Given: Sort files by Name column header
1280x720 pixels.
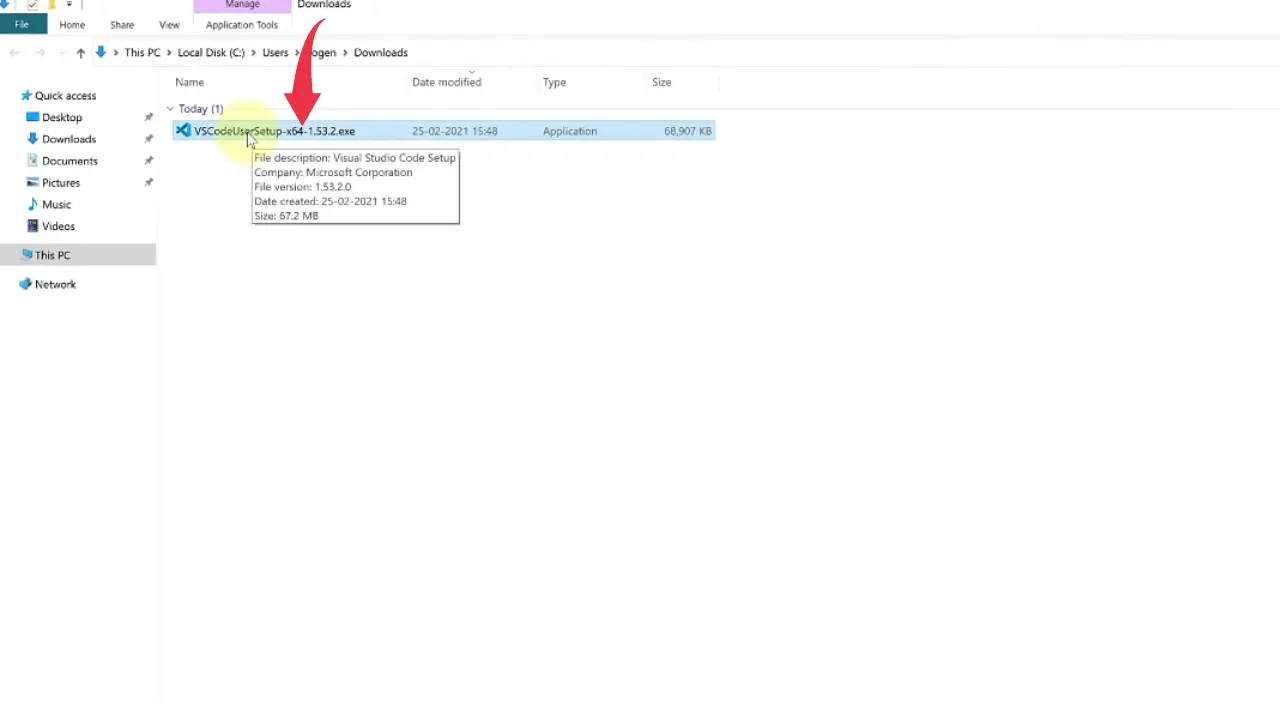Looking at the screenshot, I should coord(190,82).
